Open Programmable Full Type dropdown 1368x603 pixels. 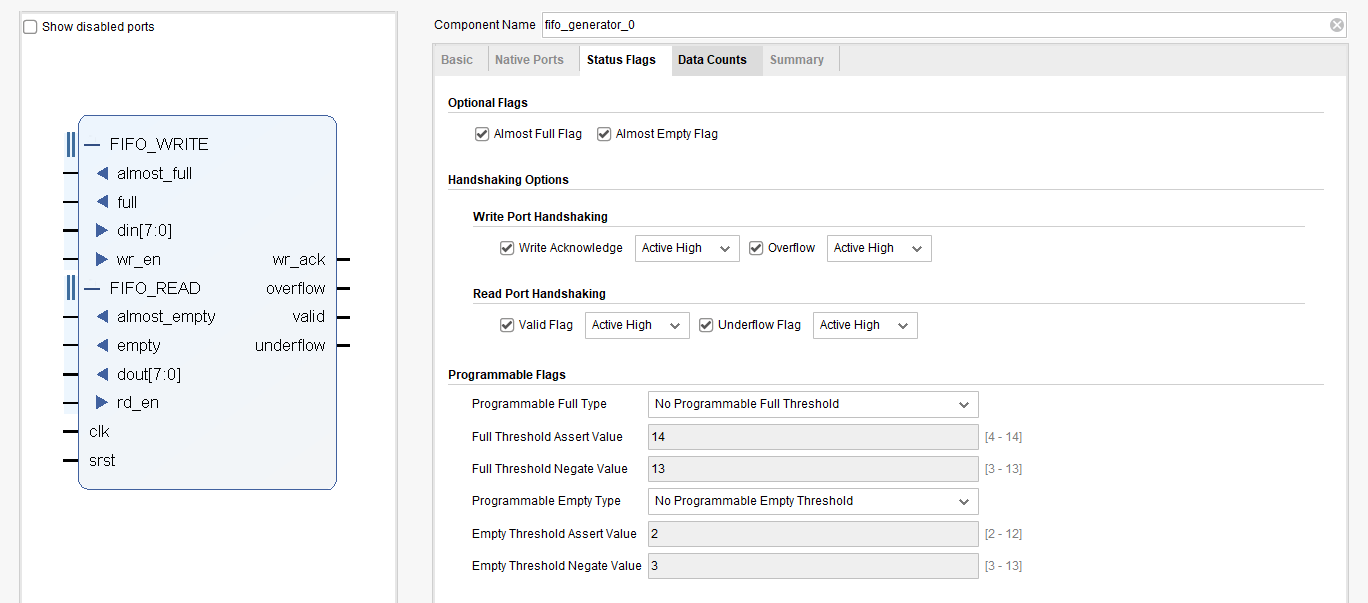pyautogui.click(x=812, y=405)
